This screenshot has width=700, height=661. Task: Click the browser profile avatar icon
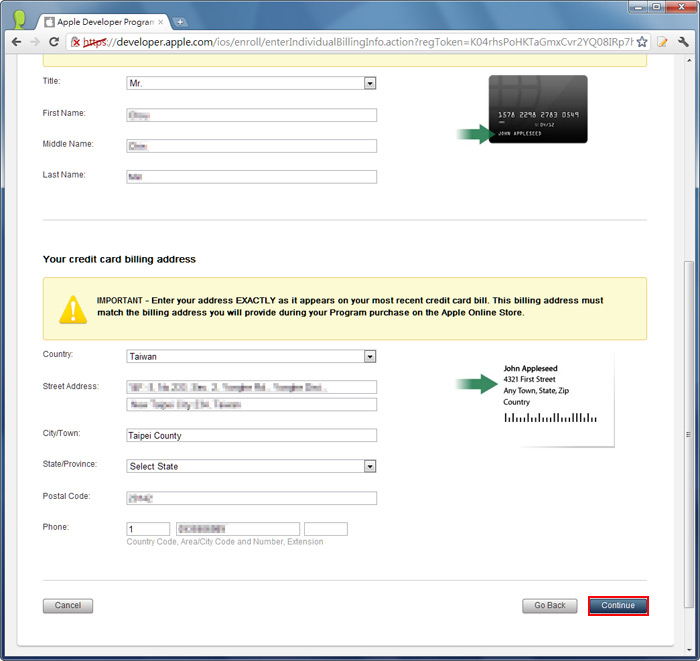pyautogui.click(x=19, y=20)
